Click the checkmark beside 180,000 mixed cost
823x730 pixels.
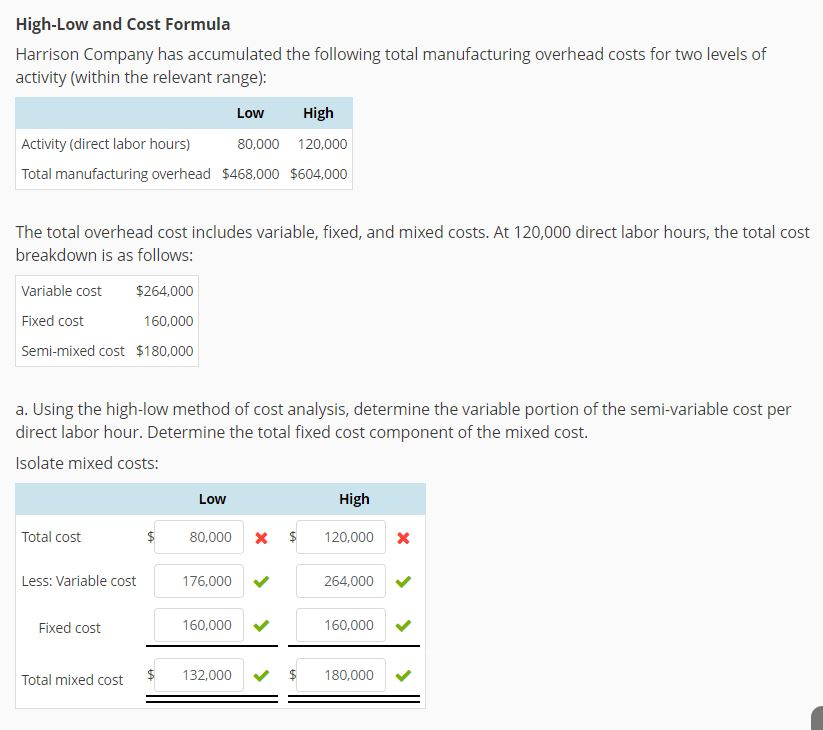click(403, 676)
